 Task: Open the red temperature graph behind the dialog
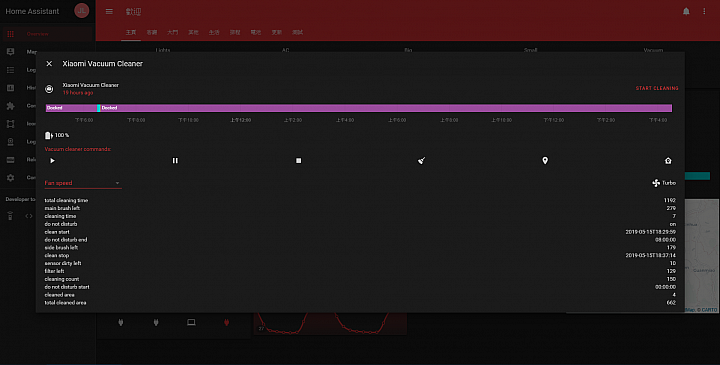click(330, 324)
